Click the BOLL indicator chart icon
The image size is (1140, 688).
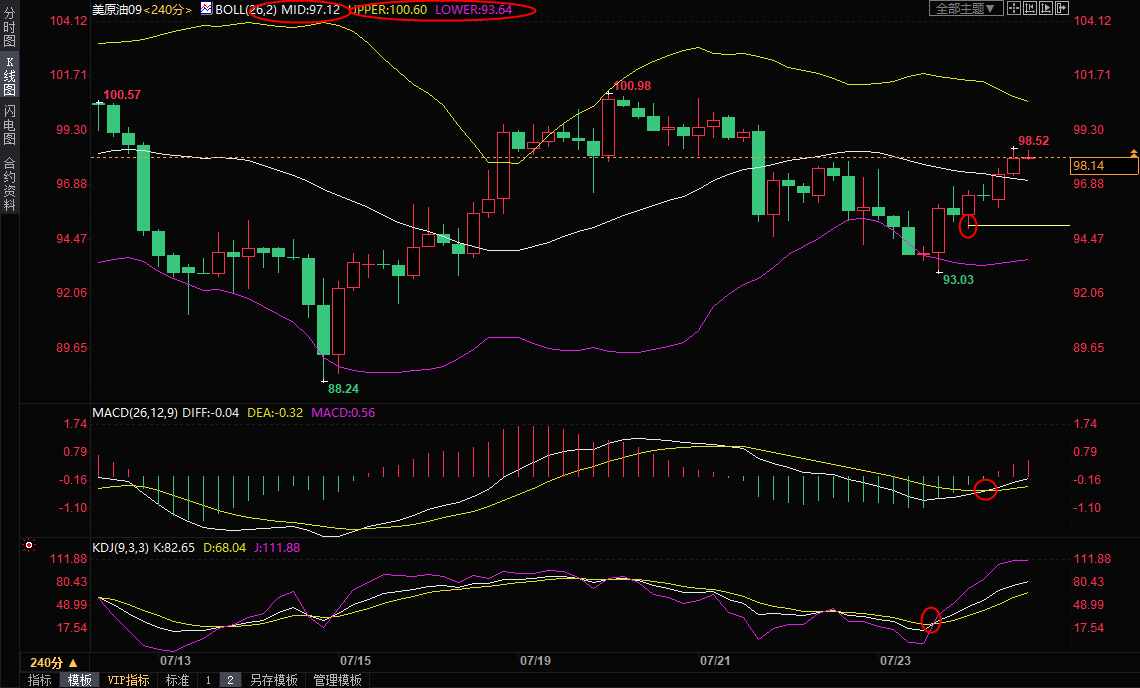[x=206, y=9]
